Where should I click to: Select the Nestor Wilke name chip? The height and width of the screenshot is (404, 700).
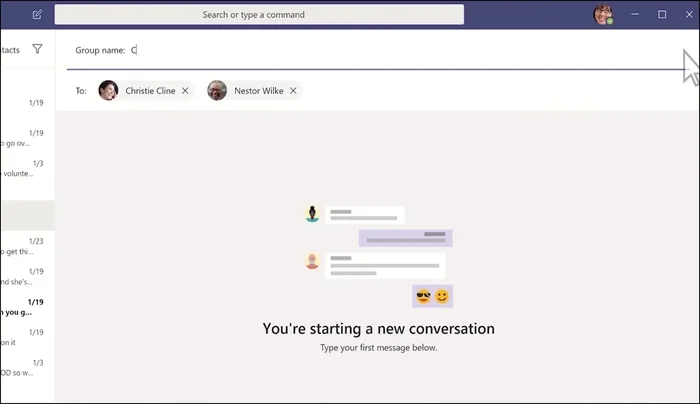point(254,91)
